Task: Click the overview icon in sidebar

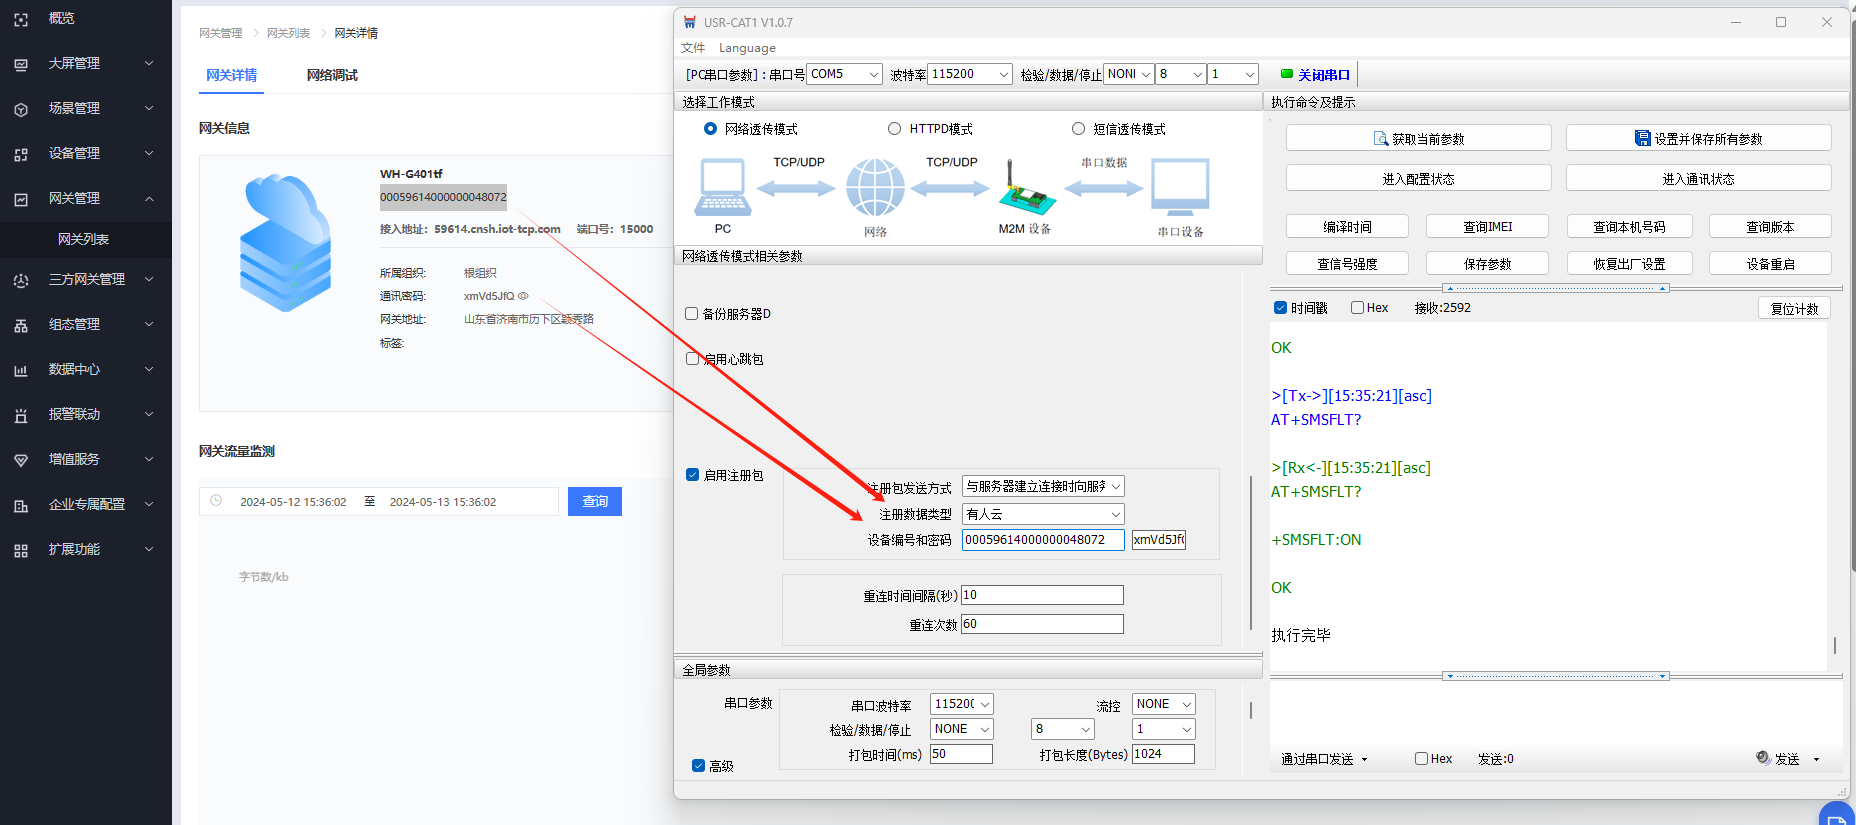Action: click(21, 19)
